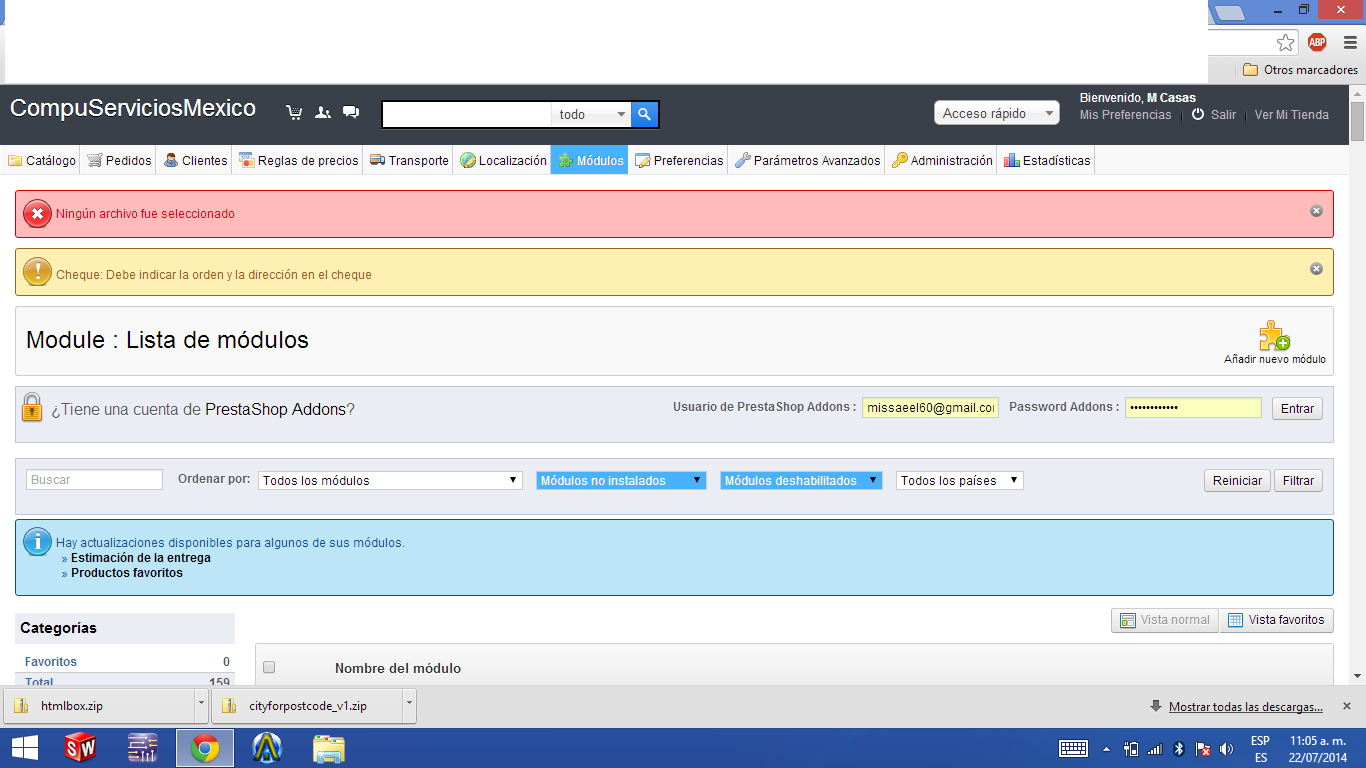The width and height of the screenshot is (1366, 768).
Task: Click the blue magnifier search button
Action: (645, 114)
